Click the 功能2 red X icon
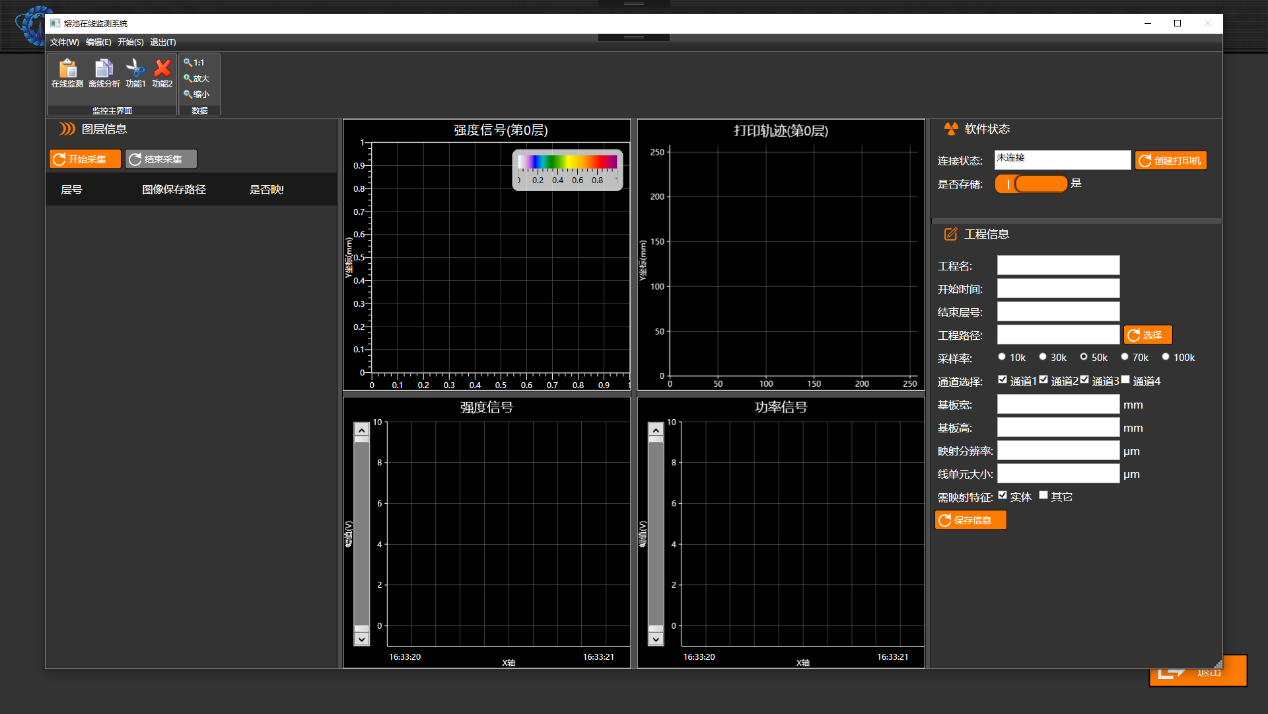This screenshot has width=1268, height=714. tap(162, 73)
